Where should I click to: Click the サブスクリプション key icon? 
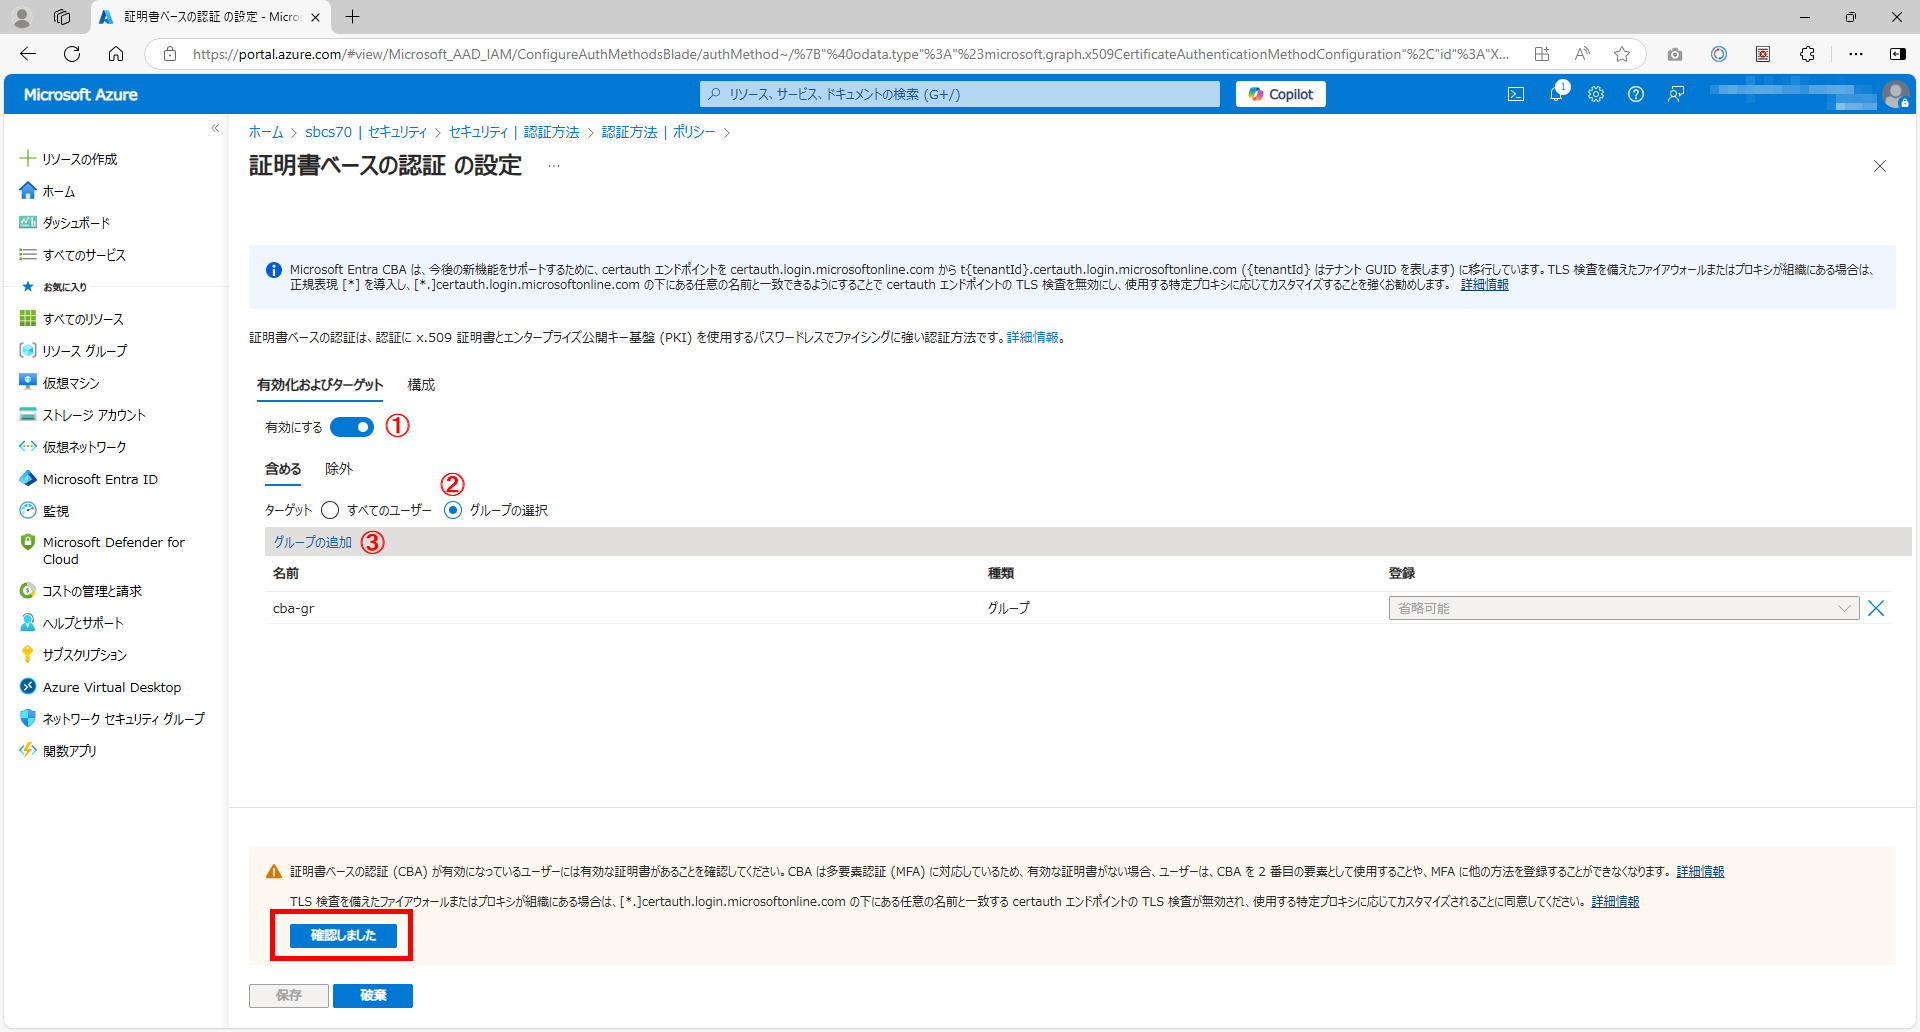point(28,654)
